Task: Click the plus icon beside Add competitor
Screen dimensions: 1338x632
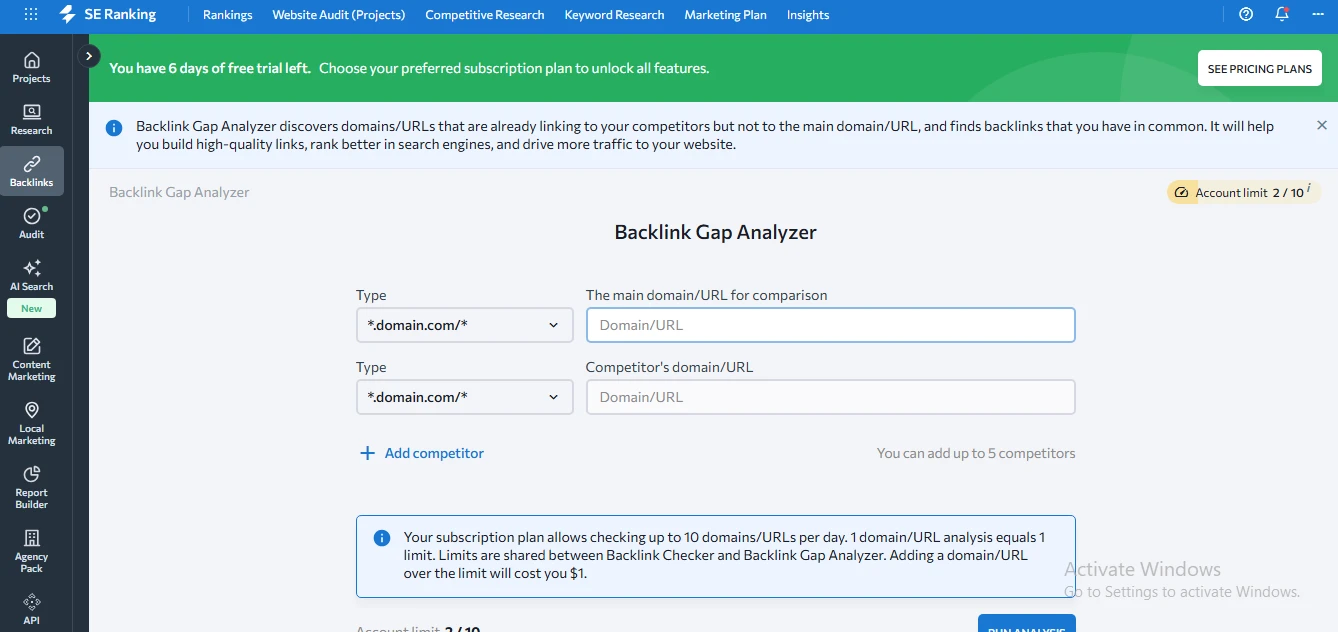Action: point(367,453)
